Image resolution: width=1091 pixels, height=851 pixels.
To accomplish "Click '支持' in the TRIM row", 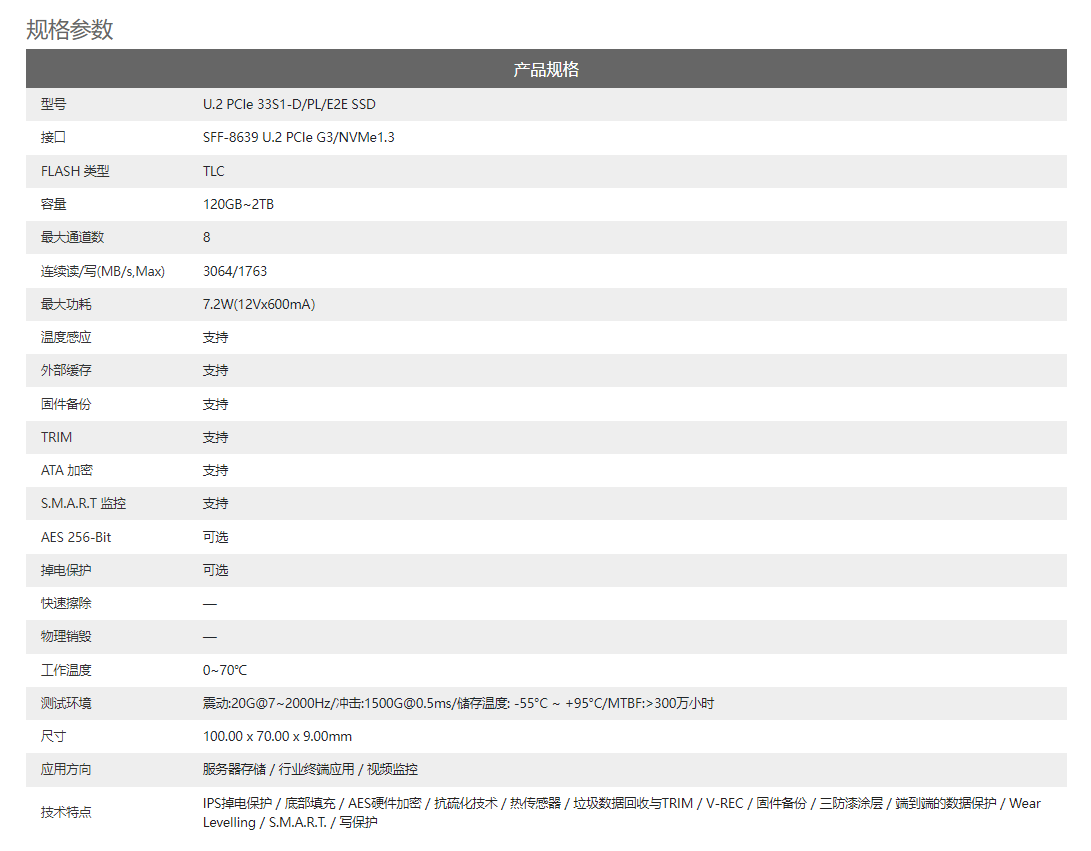I will [216, 437].
